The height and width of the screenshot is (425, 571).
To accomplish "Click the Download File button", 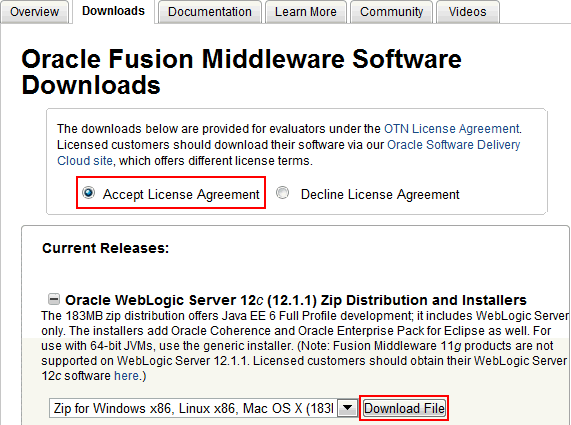I will click(x=404, y=408).
